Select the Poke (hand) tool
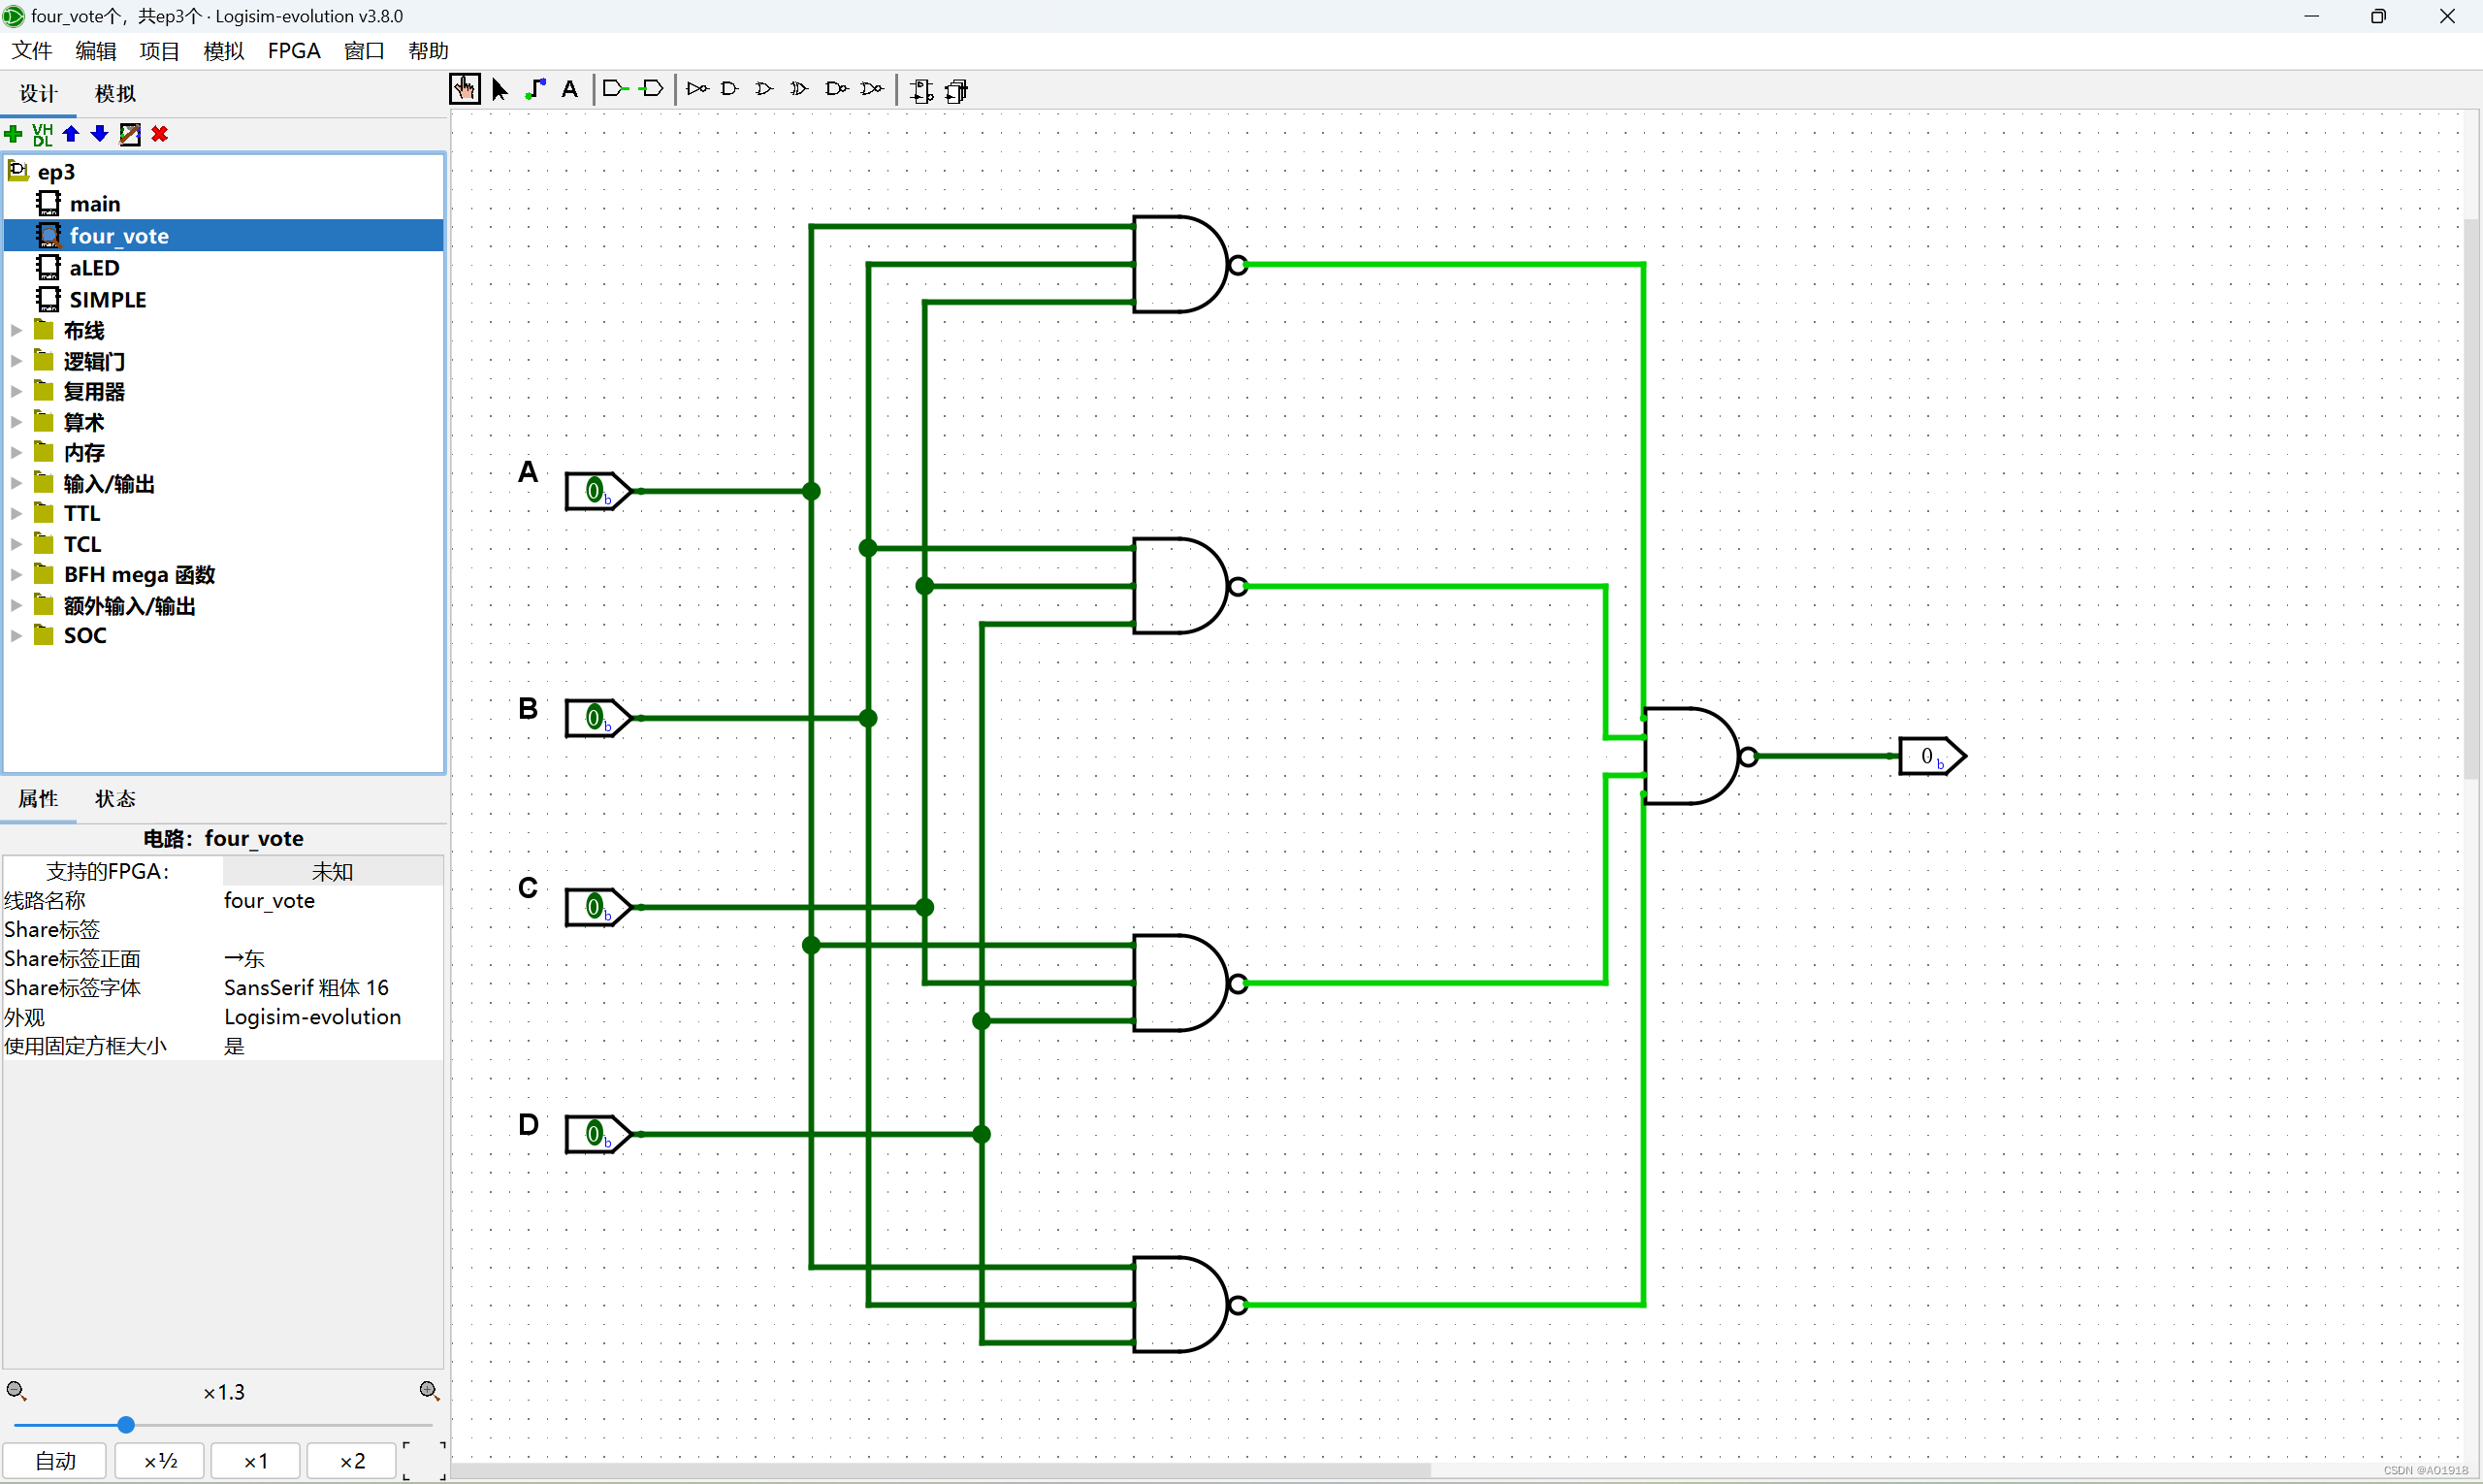2483x1484 pixels. tap(464, 90)
